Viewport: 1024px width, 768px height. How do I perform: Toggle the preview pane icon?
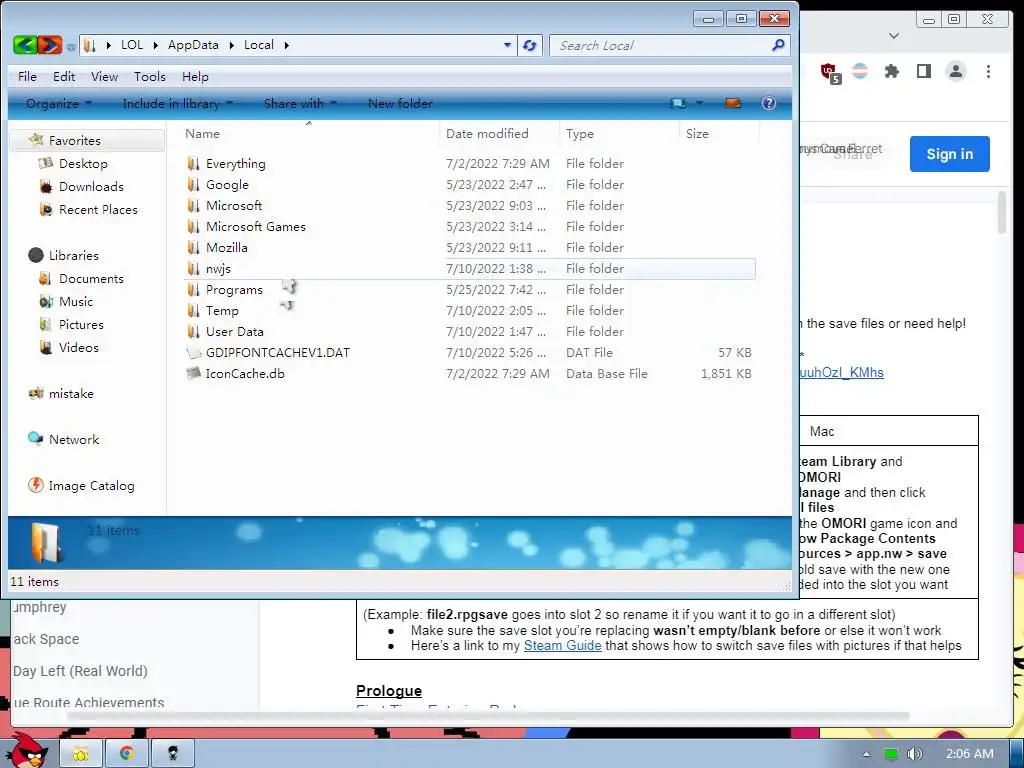pos(733,103)
